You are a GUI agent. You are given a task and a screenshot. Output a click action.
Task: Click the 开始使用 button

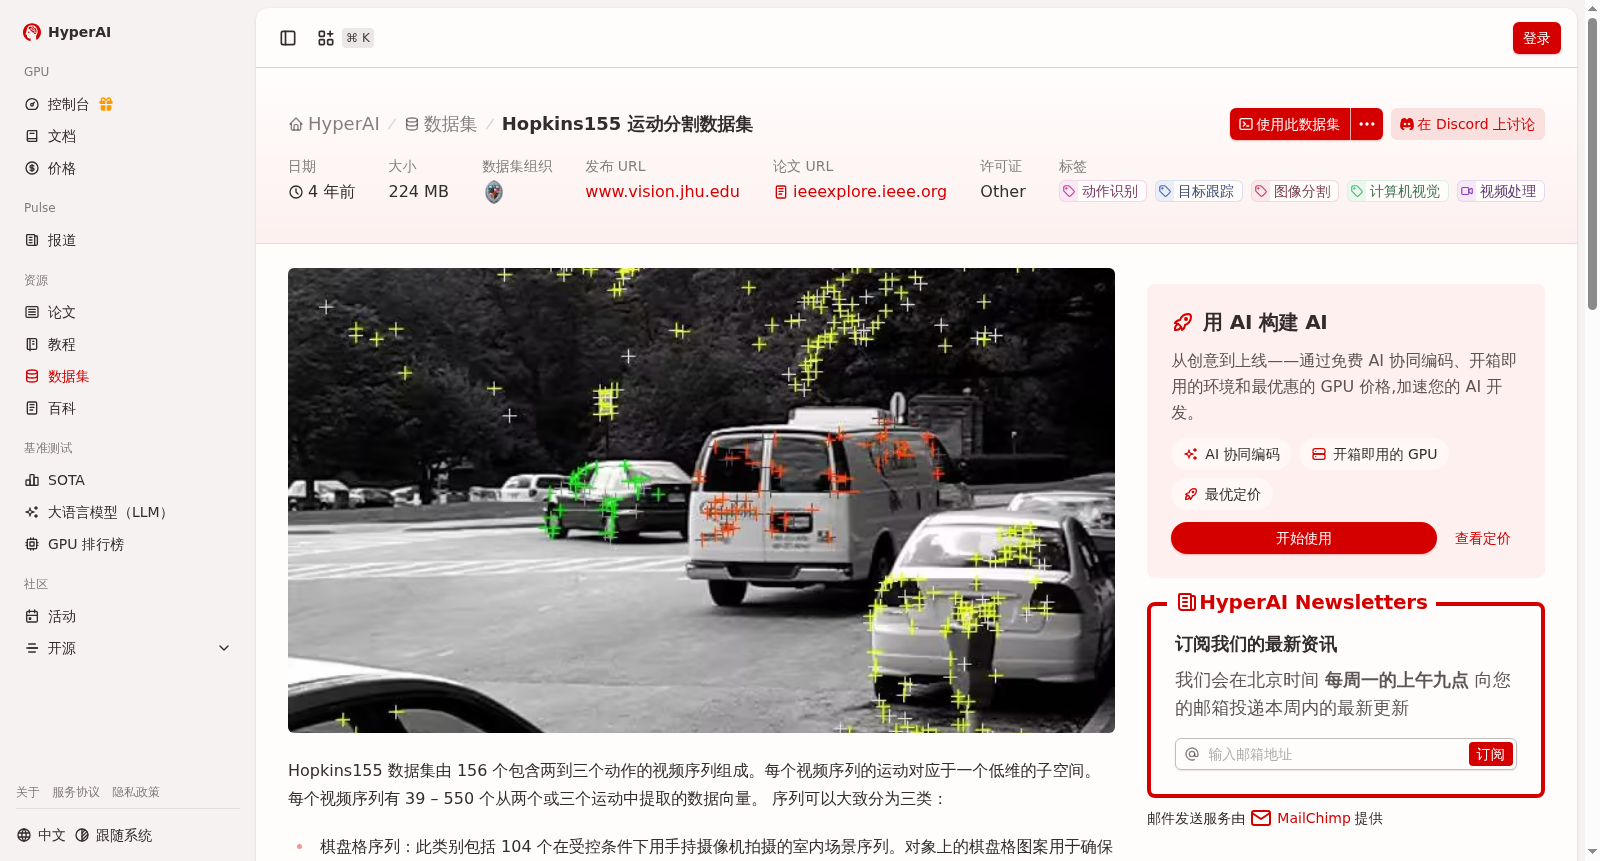coord(1304,538)
